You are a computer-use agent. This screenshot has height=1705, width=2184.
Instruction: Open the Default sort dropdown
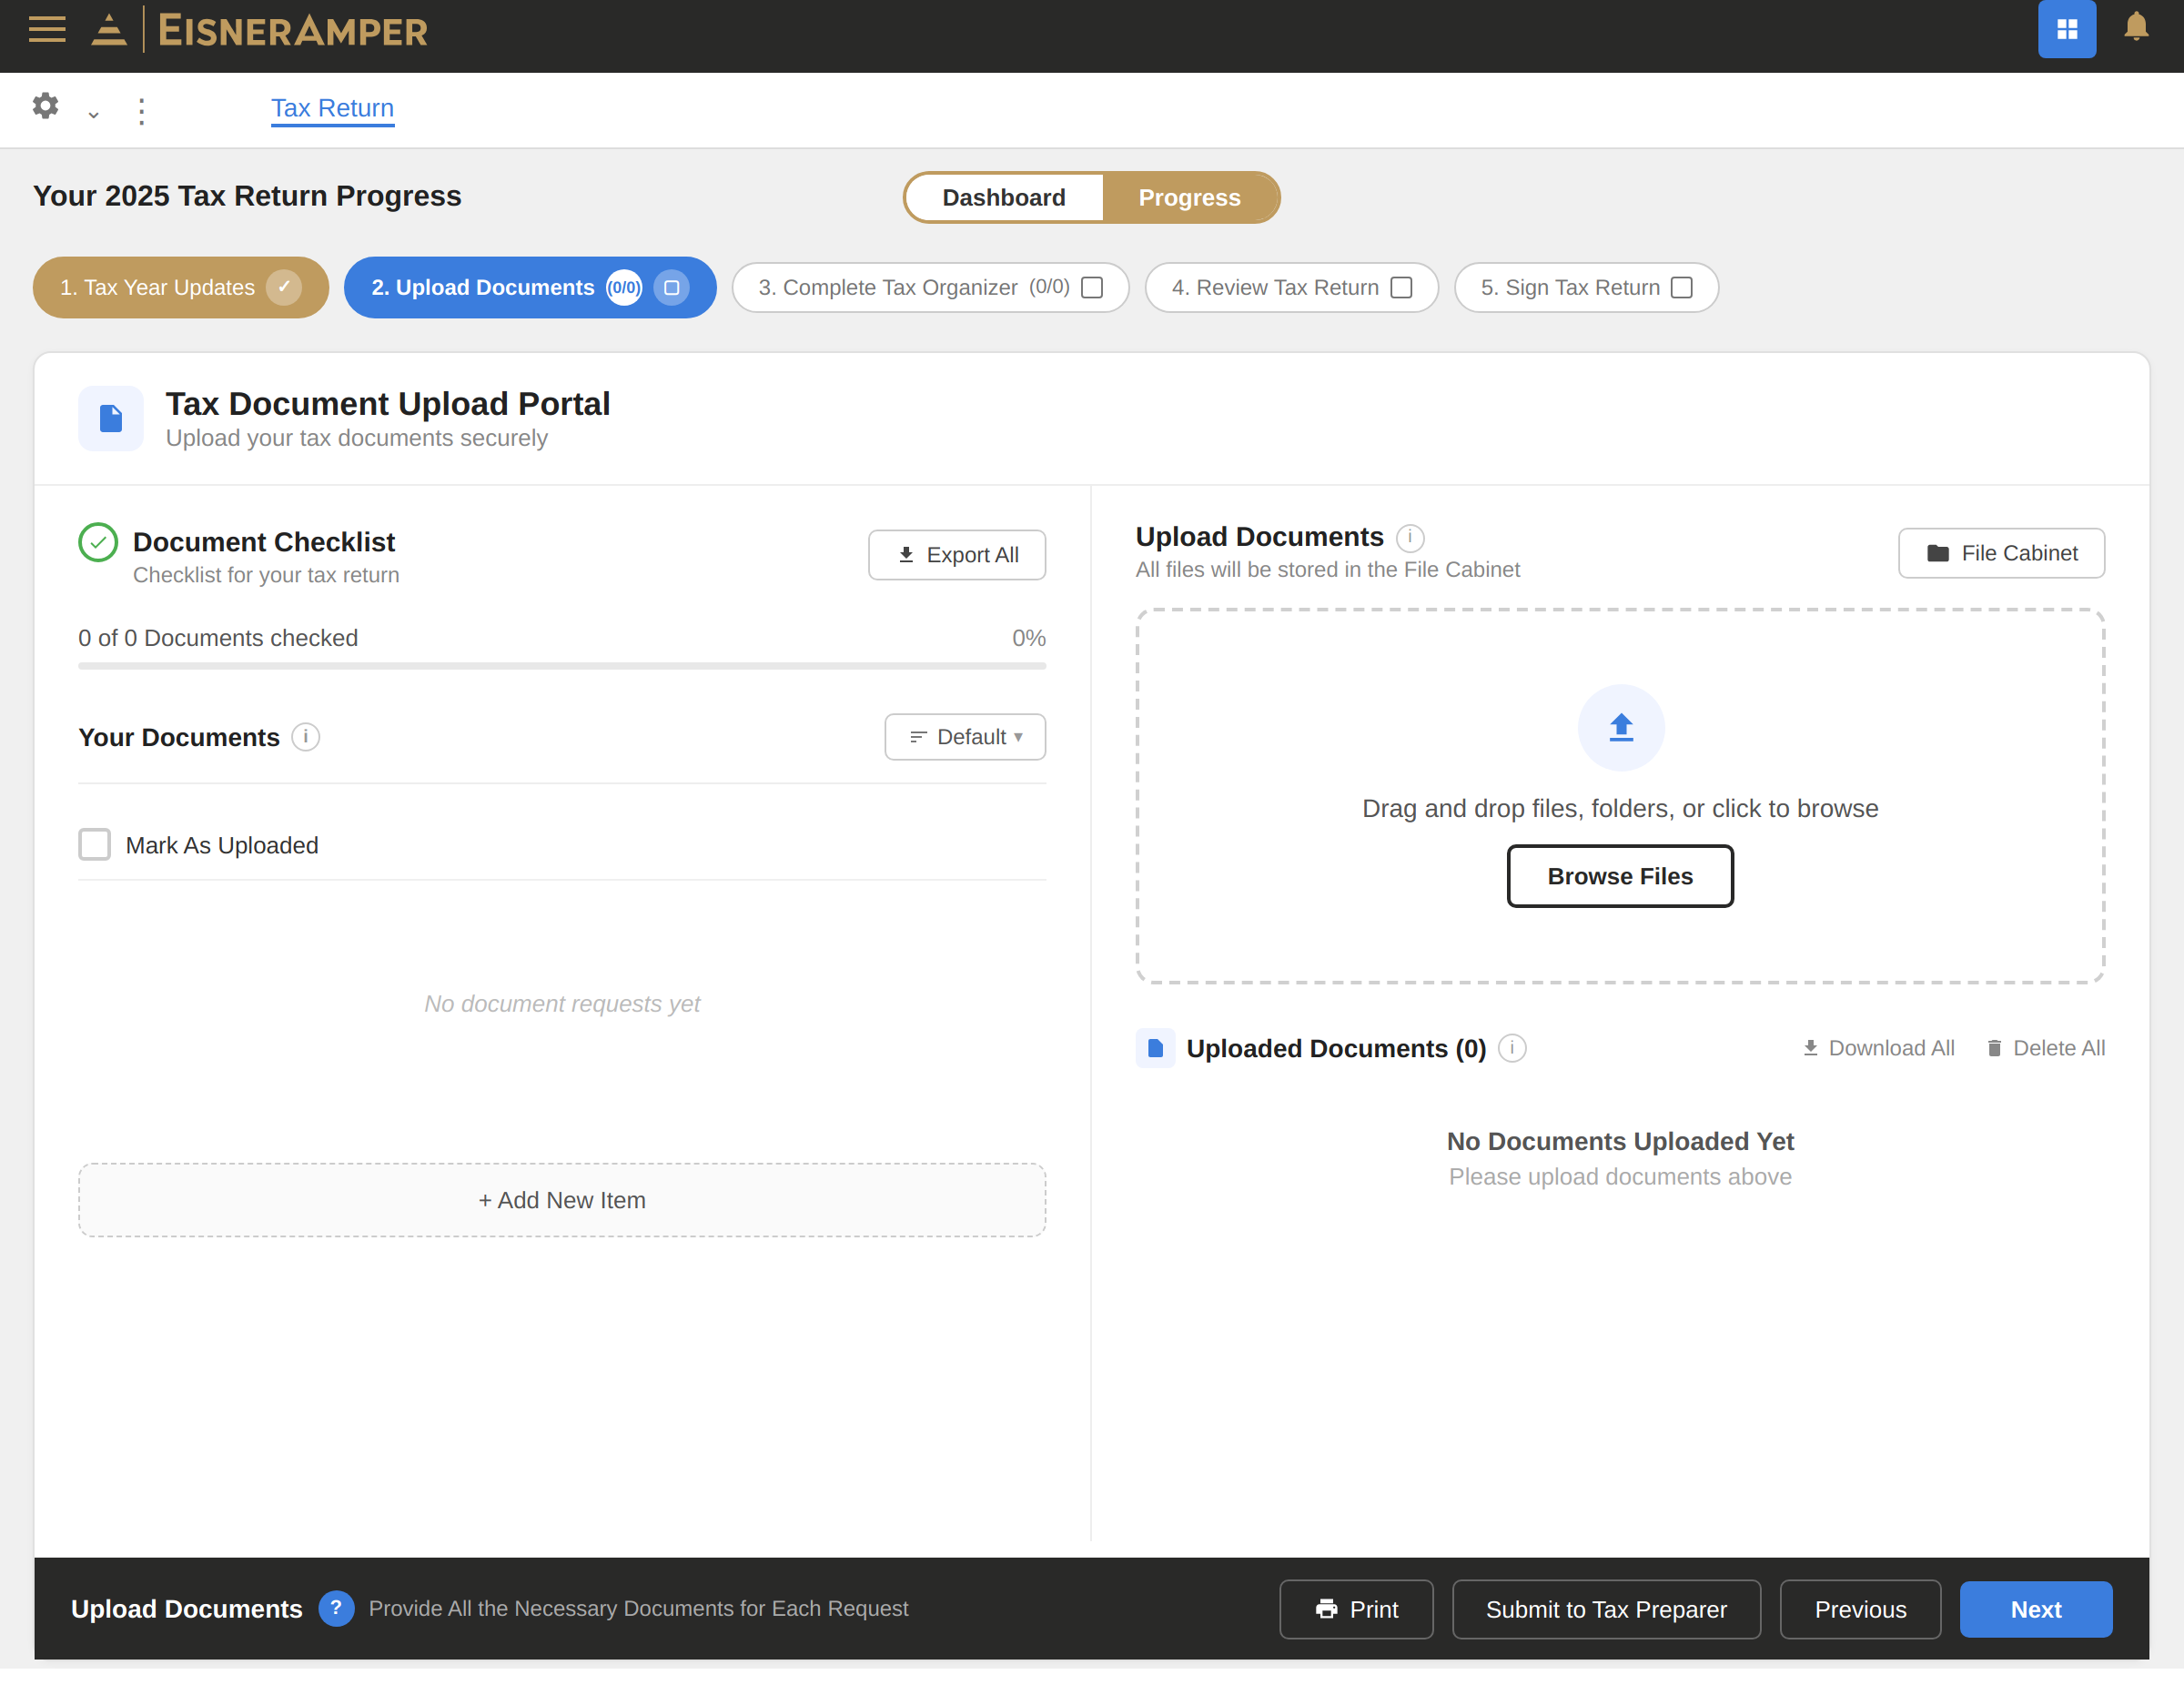pos(964,737)
